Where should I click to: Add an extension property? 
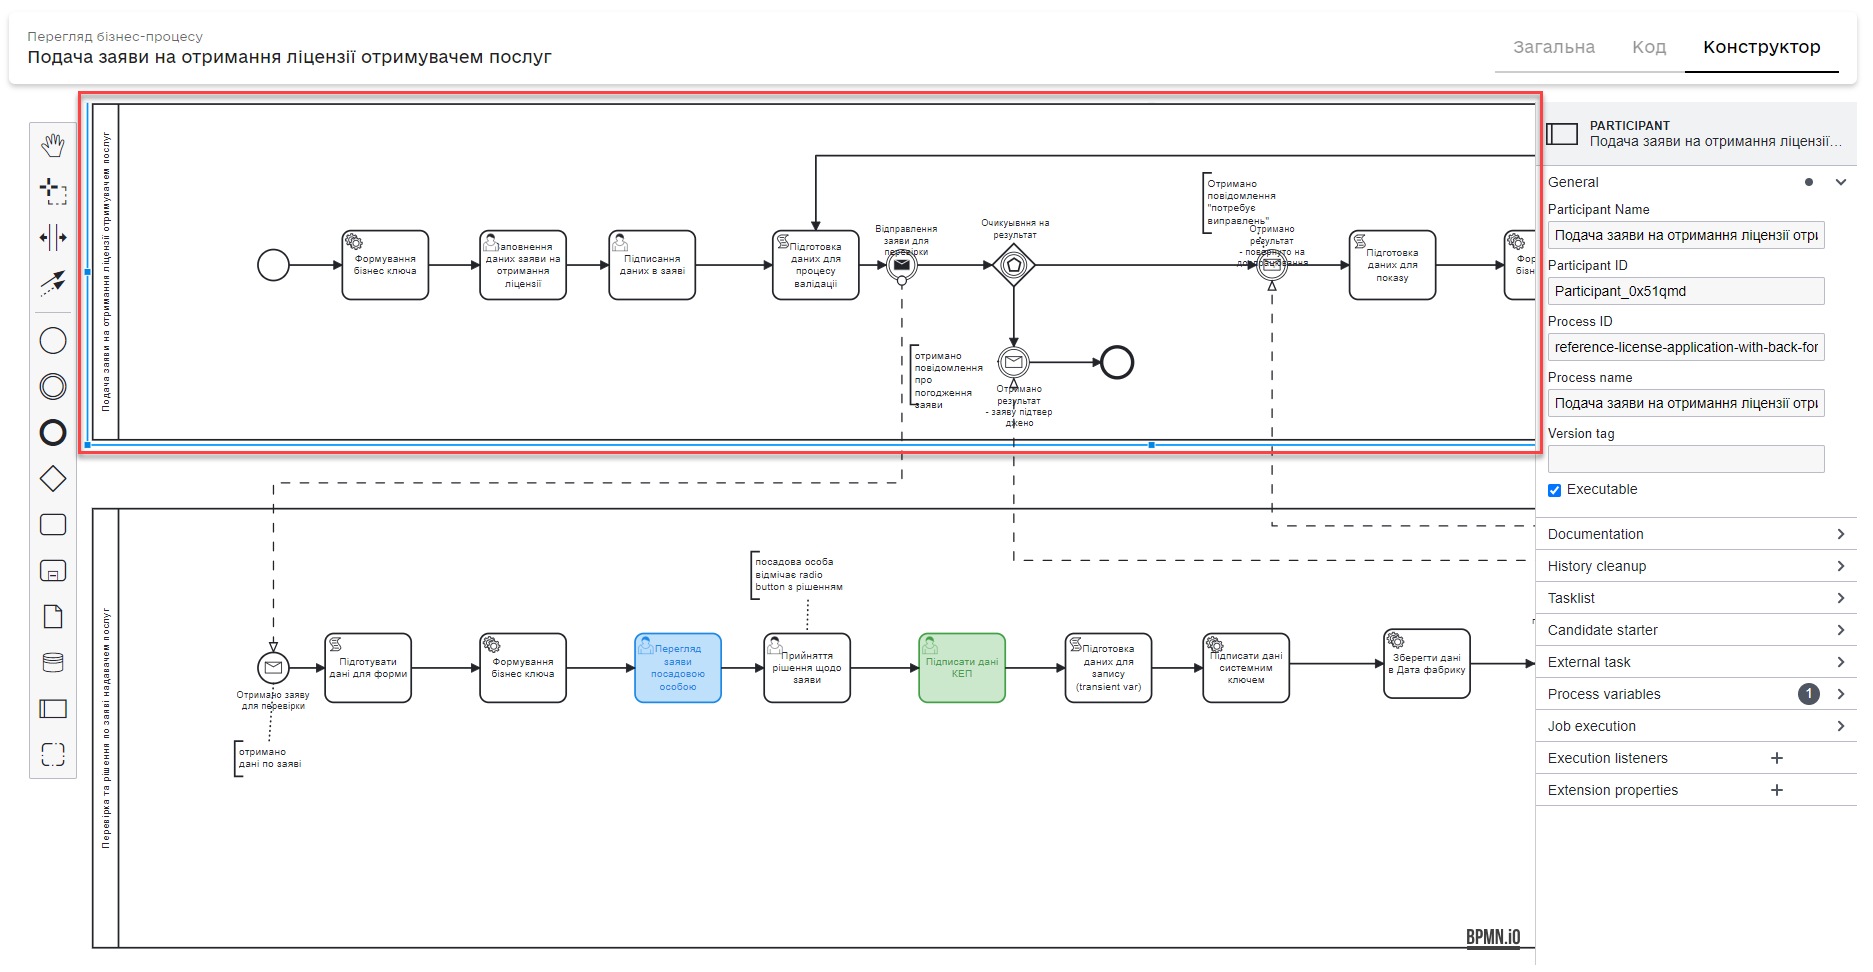coord(1777,790)
